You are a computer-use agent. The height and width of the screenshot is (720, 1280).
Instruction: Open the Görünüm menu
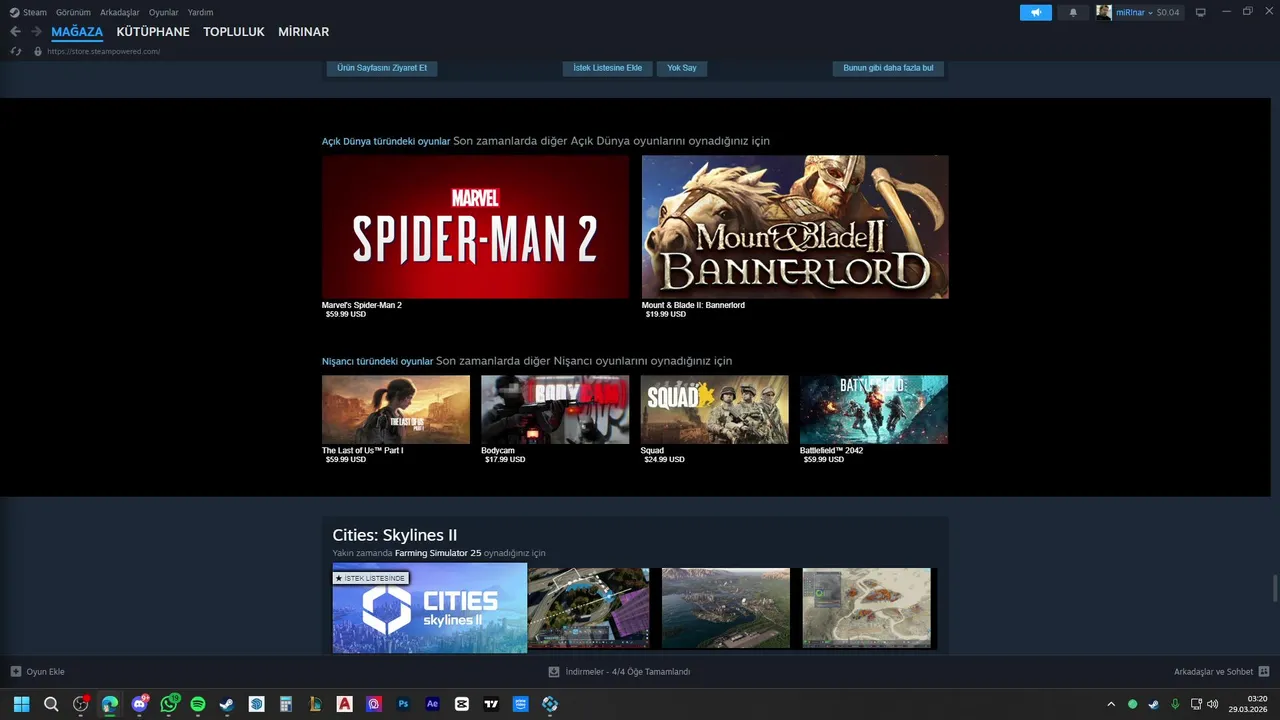pyautogui.click(x=73, y=12)
